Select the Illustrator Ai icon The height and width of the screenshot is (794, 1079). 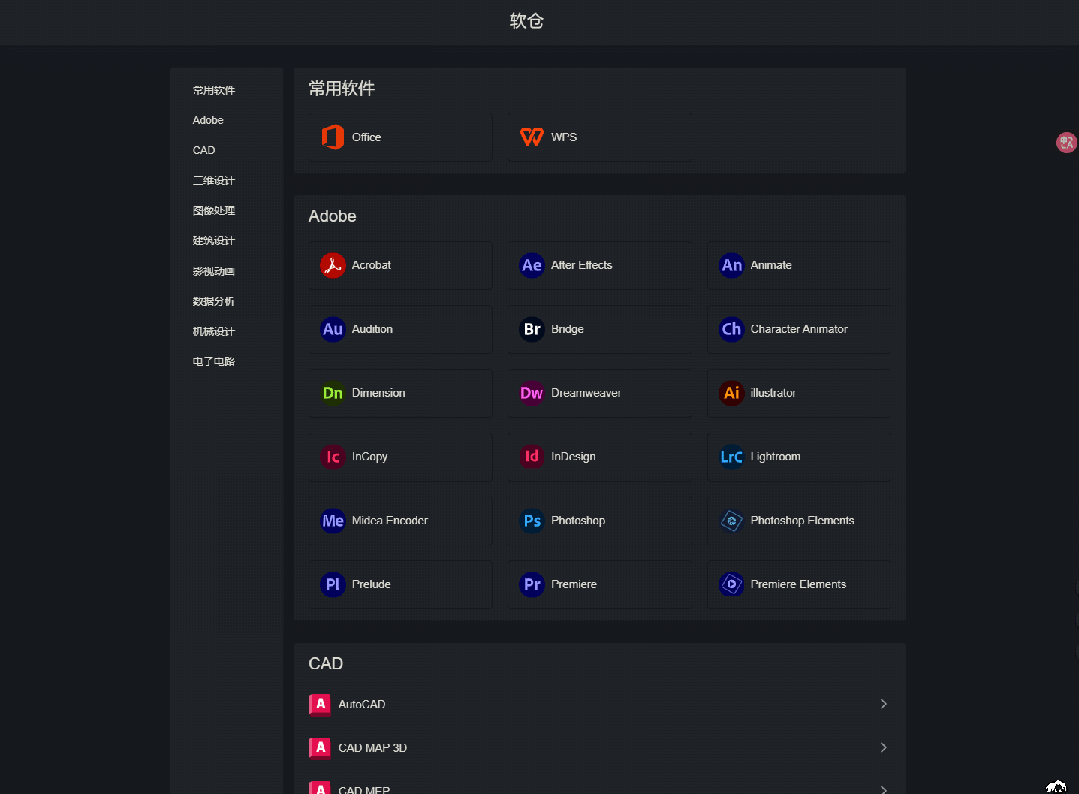[x=732, y=393]
